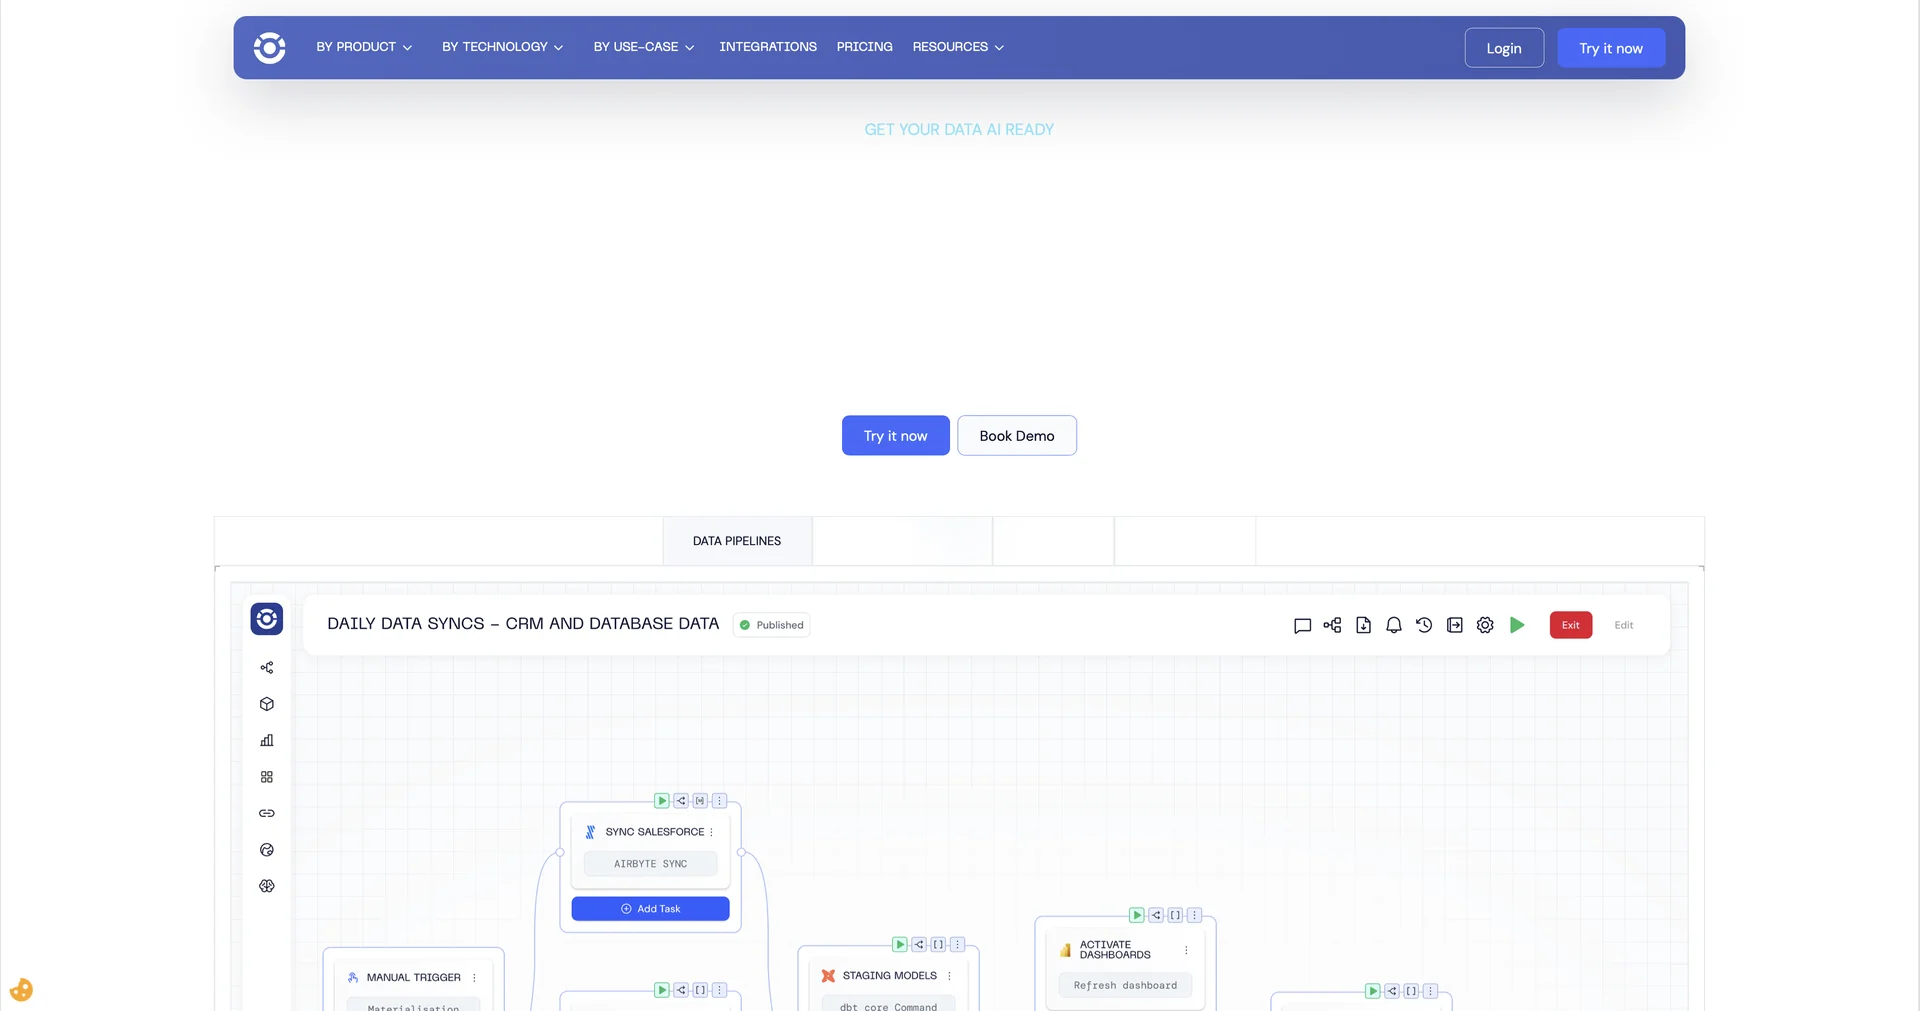The height and width of the screenshot is (1011, 1920).
Task: Click the four-squares grid icon in sidebar
Action: [267, 777]
